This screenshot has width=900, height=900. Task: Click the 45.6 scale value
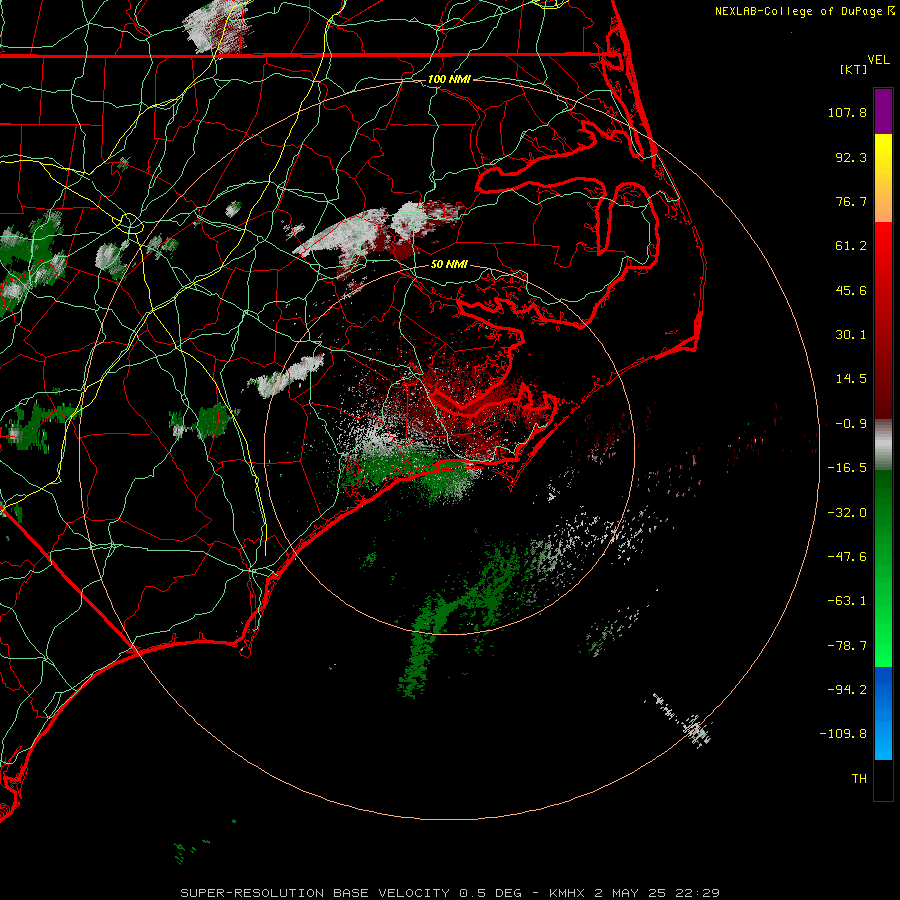coord(851,290)
